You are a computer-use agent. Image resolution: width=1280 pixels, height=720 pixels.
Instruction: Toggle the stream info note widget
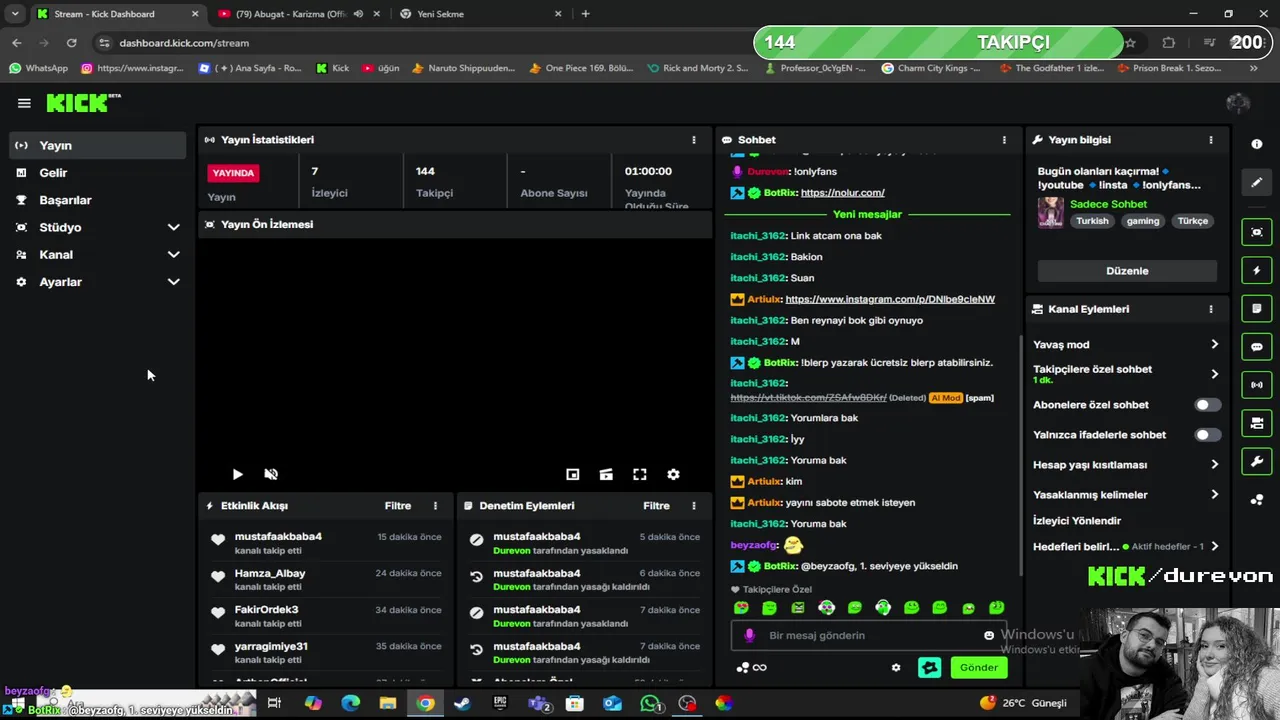tap(1257, 309)
